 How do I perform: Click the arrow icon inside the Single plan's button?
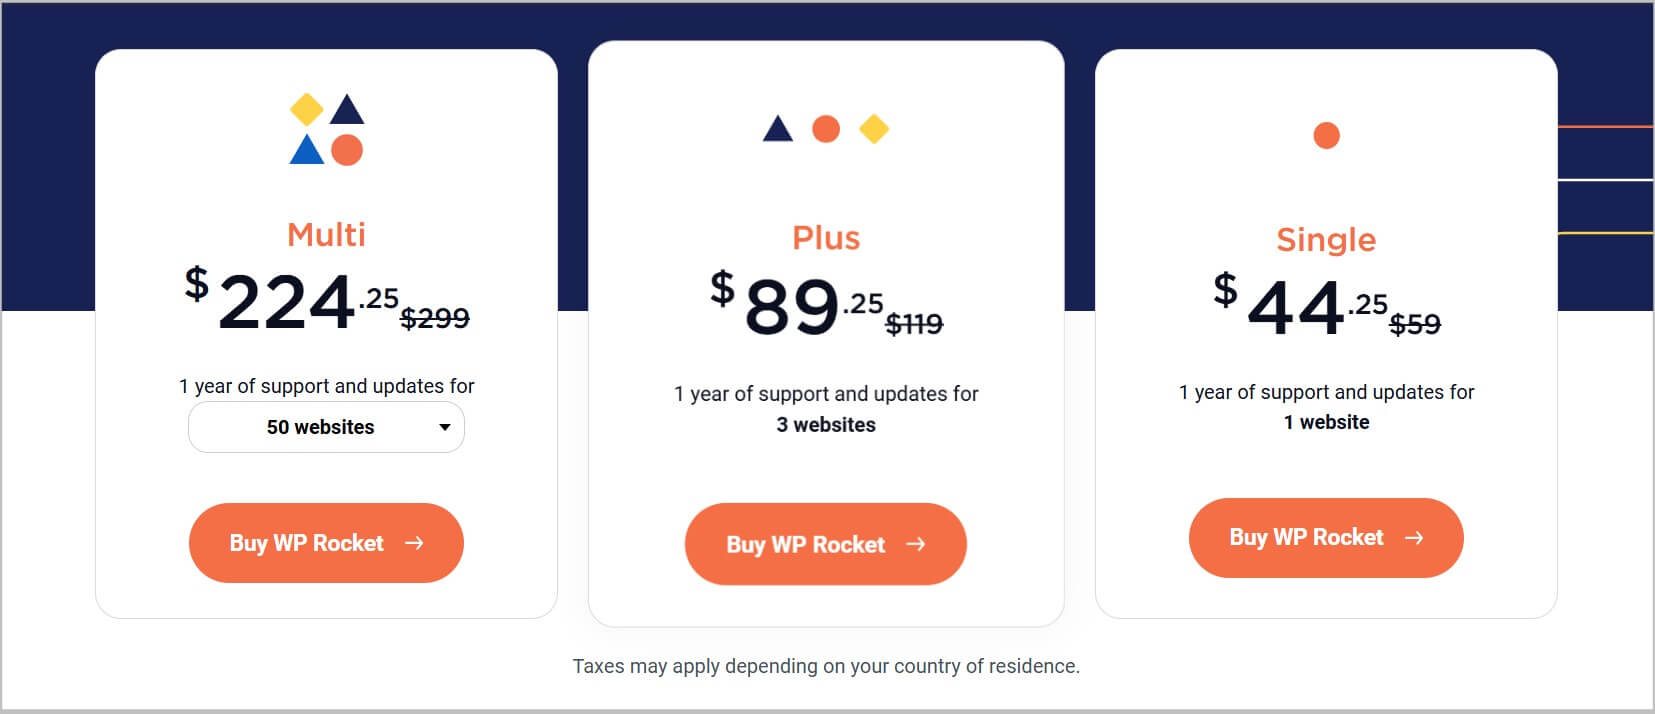point(1414,538)
